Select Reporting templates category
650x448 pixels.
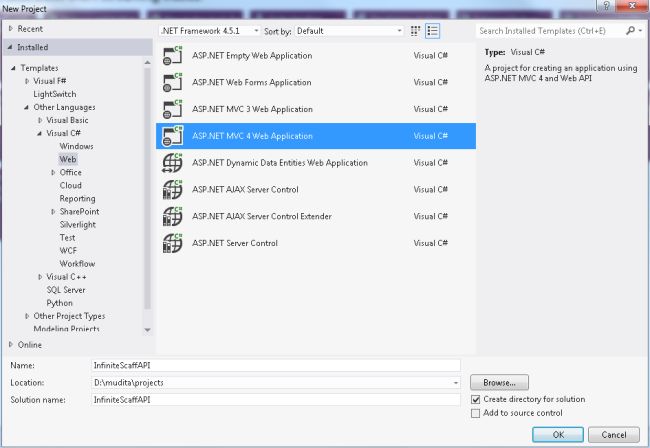pos(78,199)
